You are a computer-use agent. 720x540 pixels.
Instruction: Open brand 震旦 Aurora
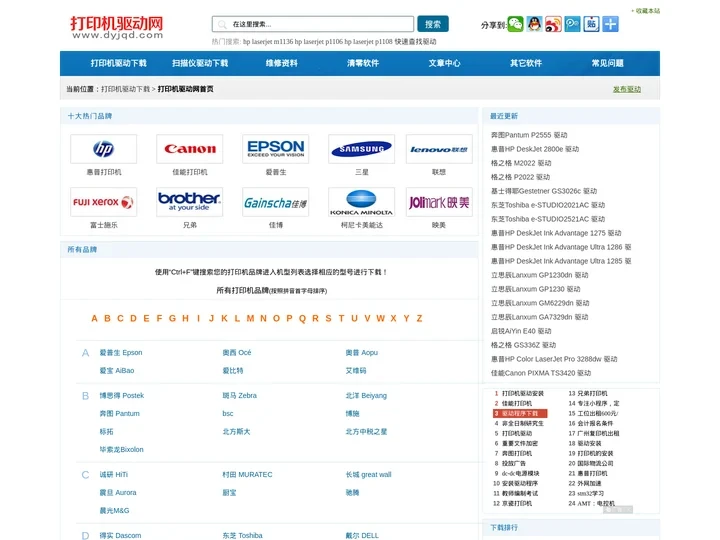click(x=118, y=492)
